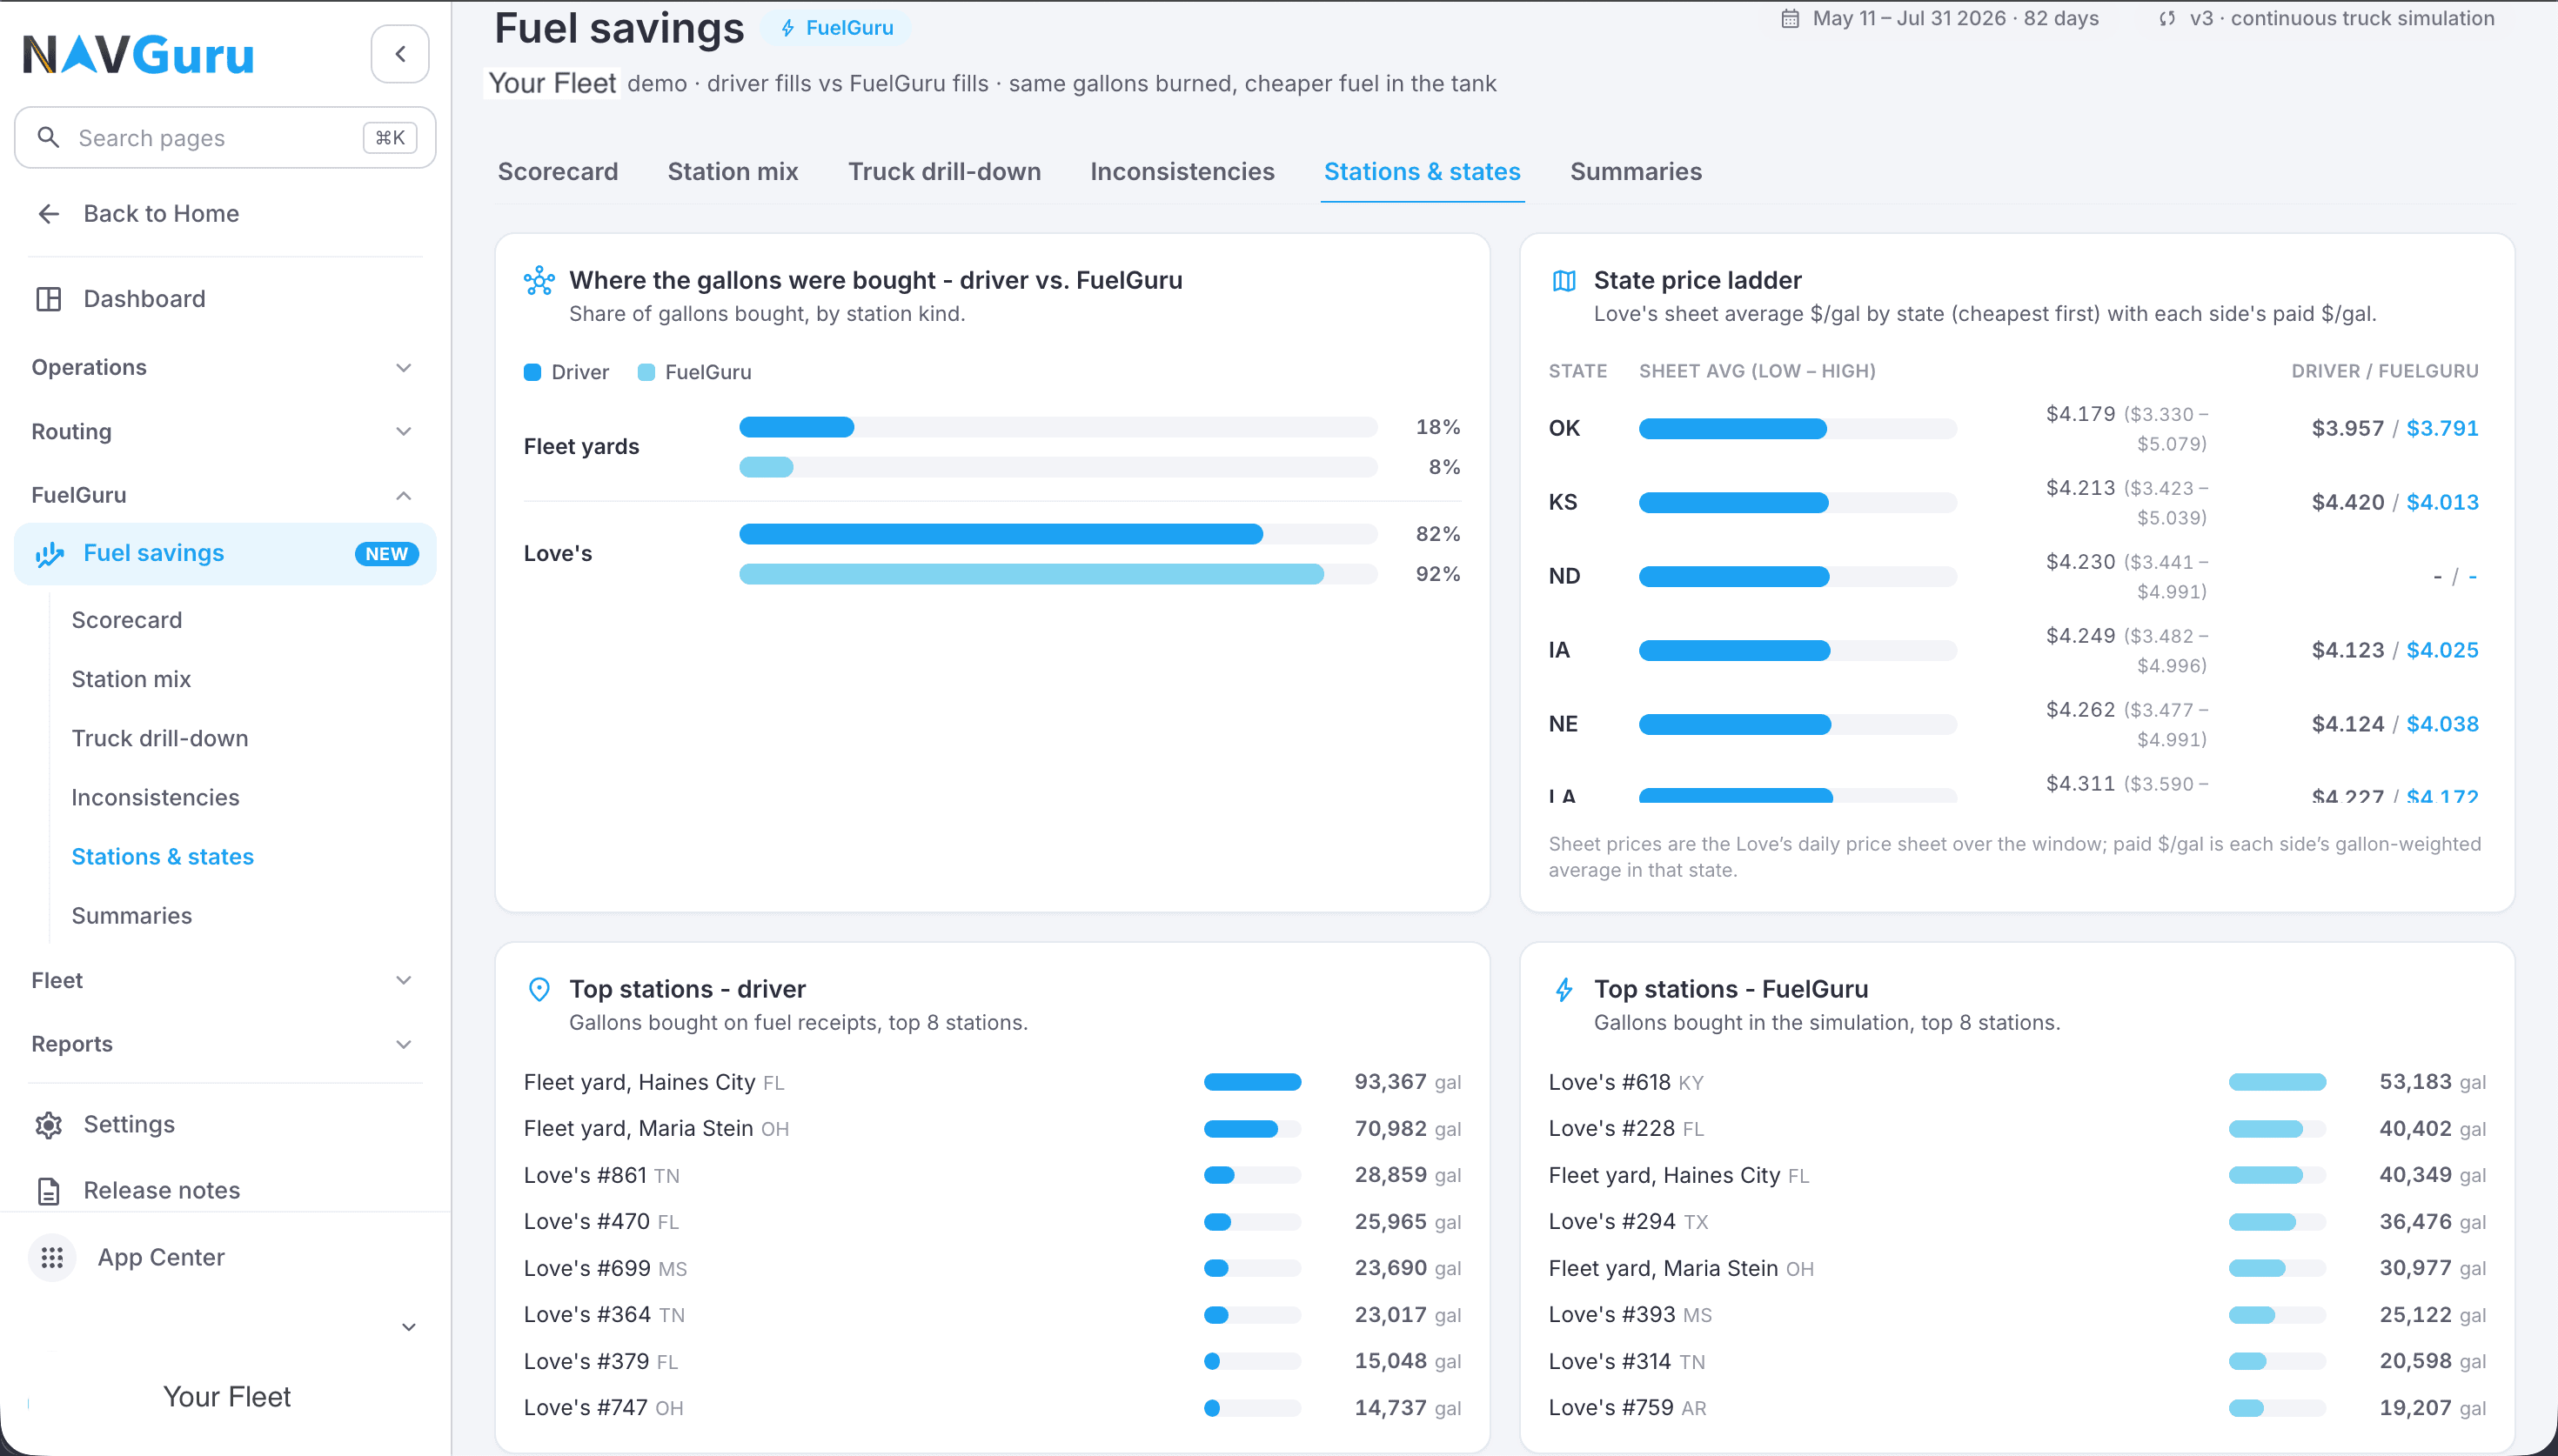Open the Inconsistencies tab

point(1182,172)
